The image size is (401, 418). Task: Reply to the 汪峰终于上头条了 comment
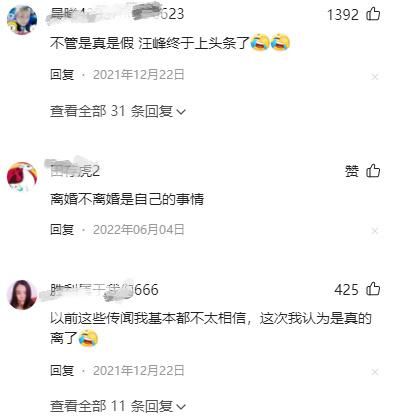tap(62, 74)
